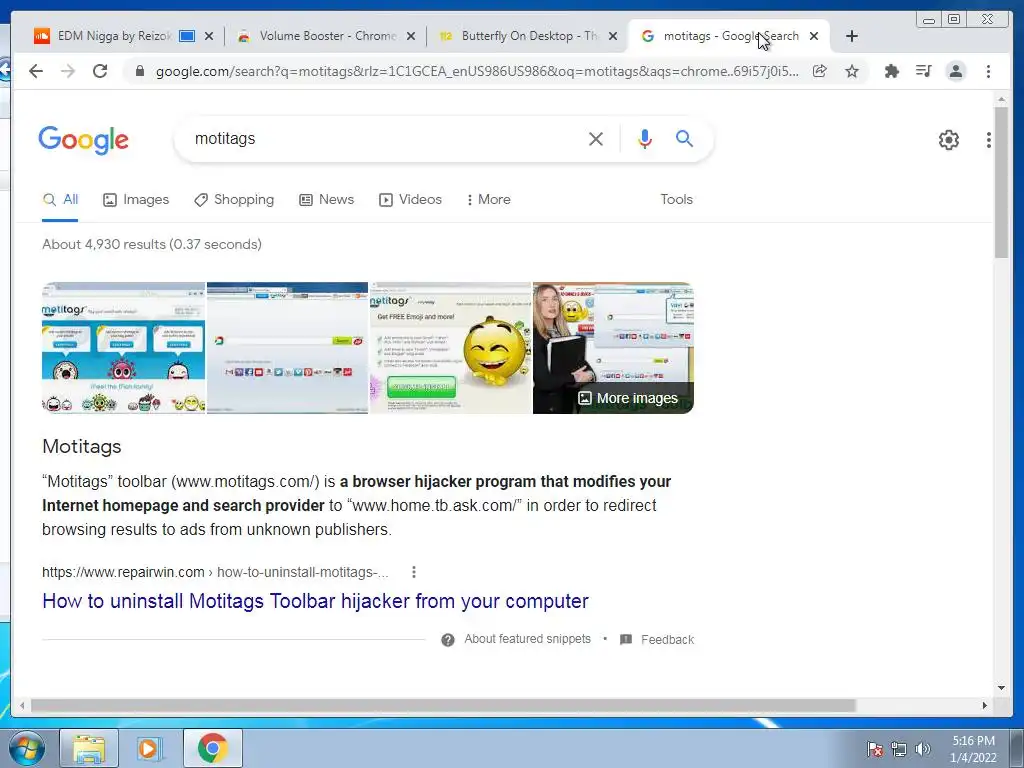Open Action Center flag tray icon
Viewport: 1024px width, 768px height.
[874, 749]
